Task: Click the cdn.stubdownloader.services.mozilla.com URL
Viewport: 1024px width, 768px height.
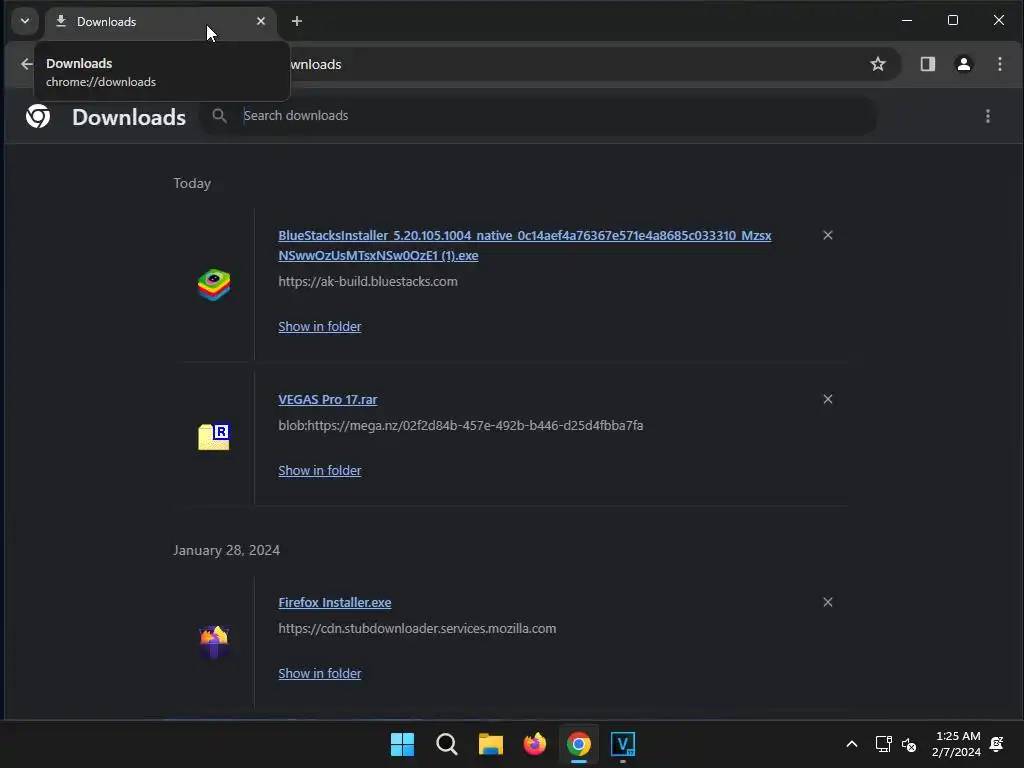Action: 417,628
